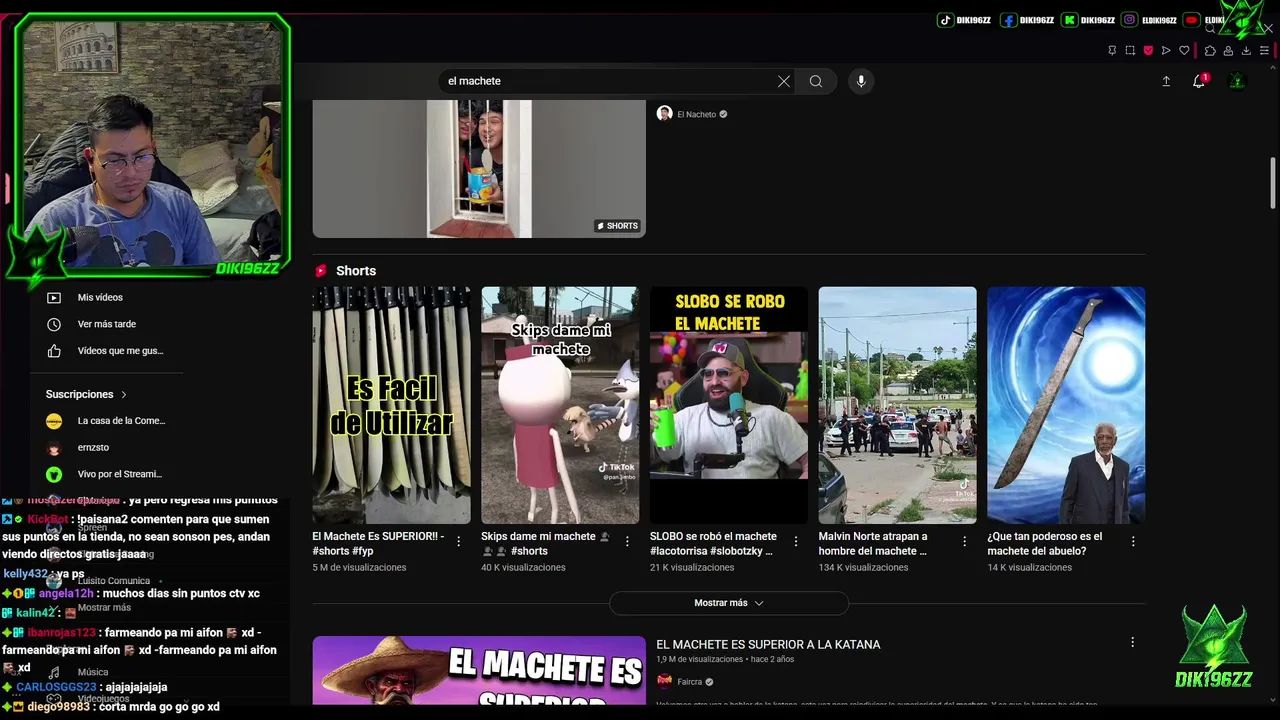Click the SHORTS badge on top thumbnail

[x=617, y=226]
